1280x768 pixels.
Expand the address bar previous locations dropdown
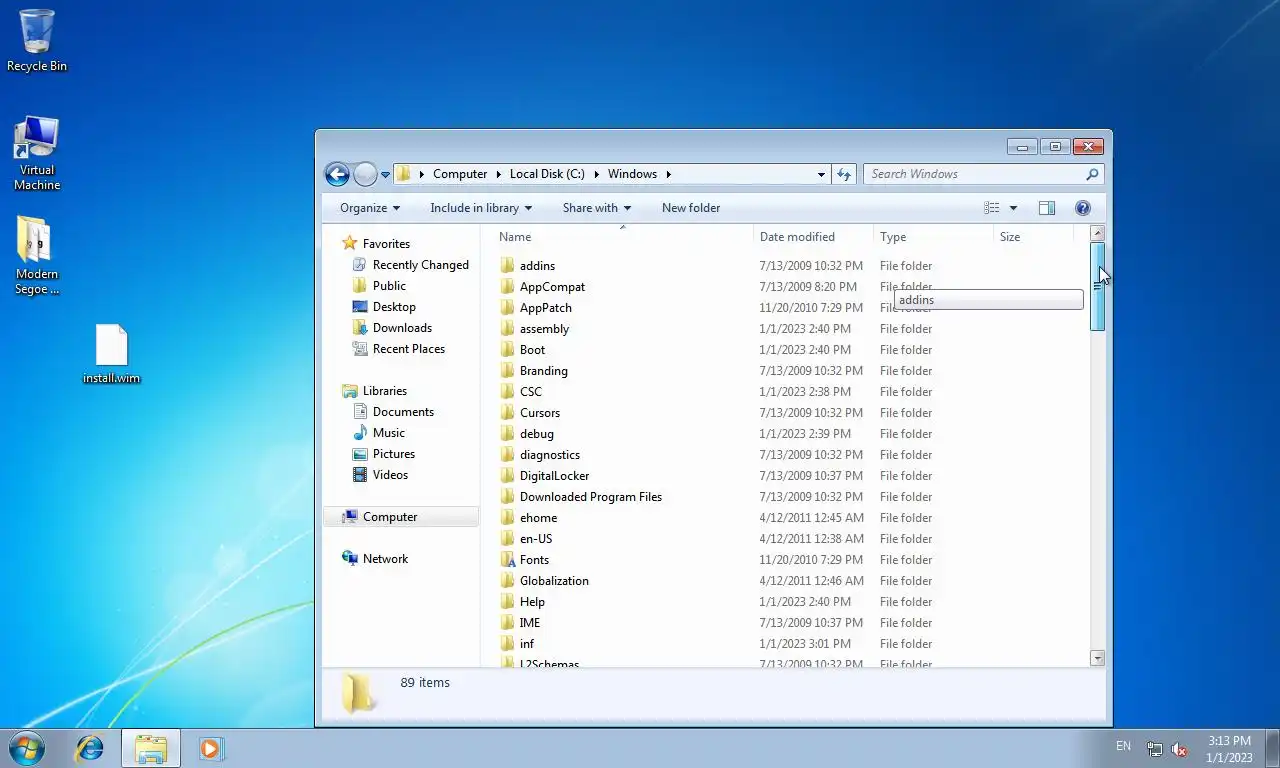[x=821, y=174]
